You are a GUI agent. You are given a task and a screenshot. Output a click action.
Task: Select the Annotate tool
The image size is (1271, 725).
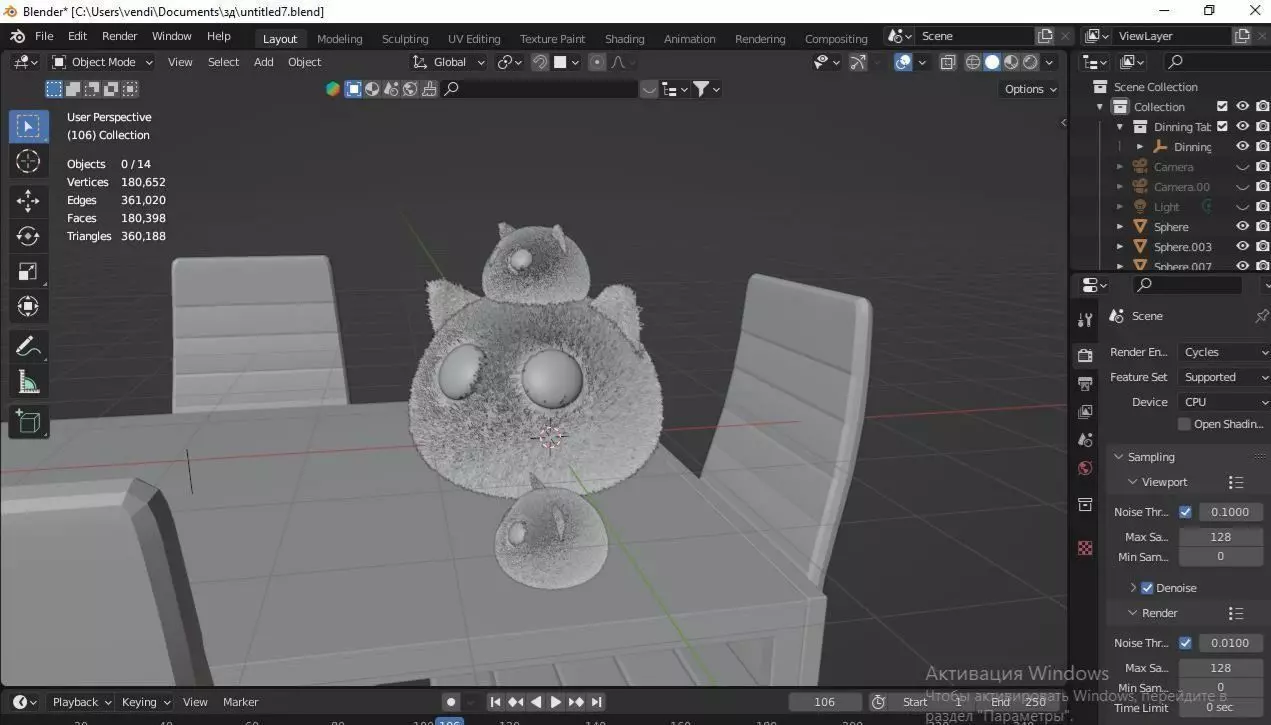tap(28, 347)
